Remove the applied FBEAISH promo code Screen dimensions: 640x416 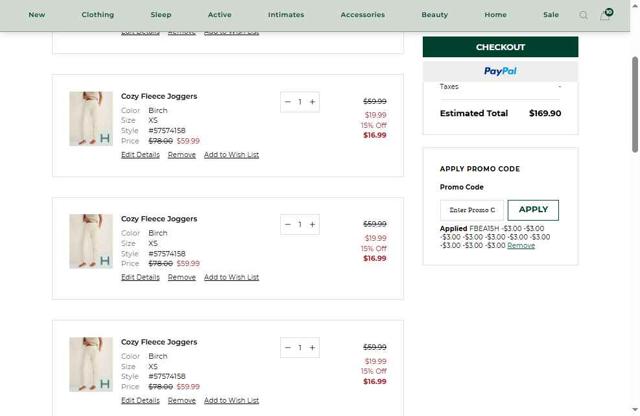521,245
